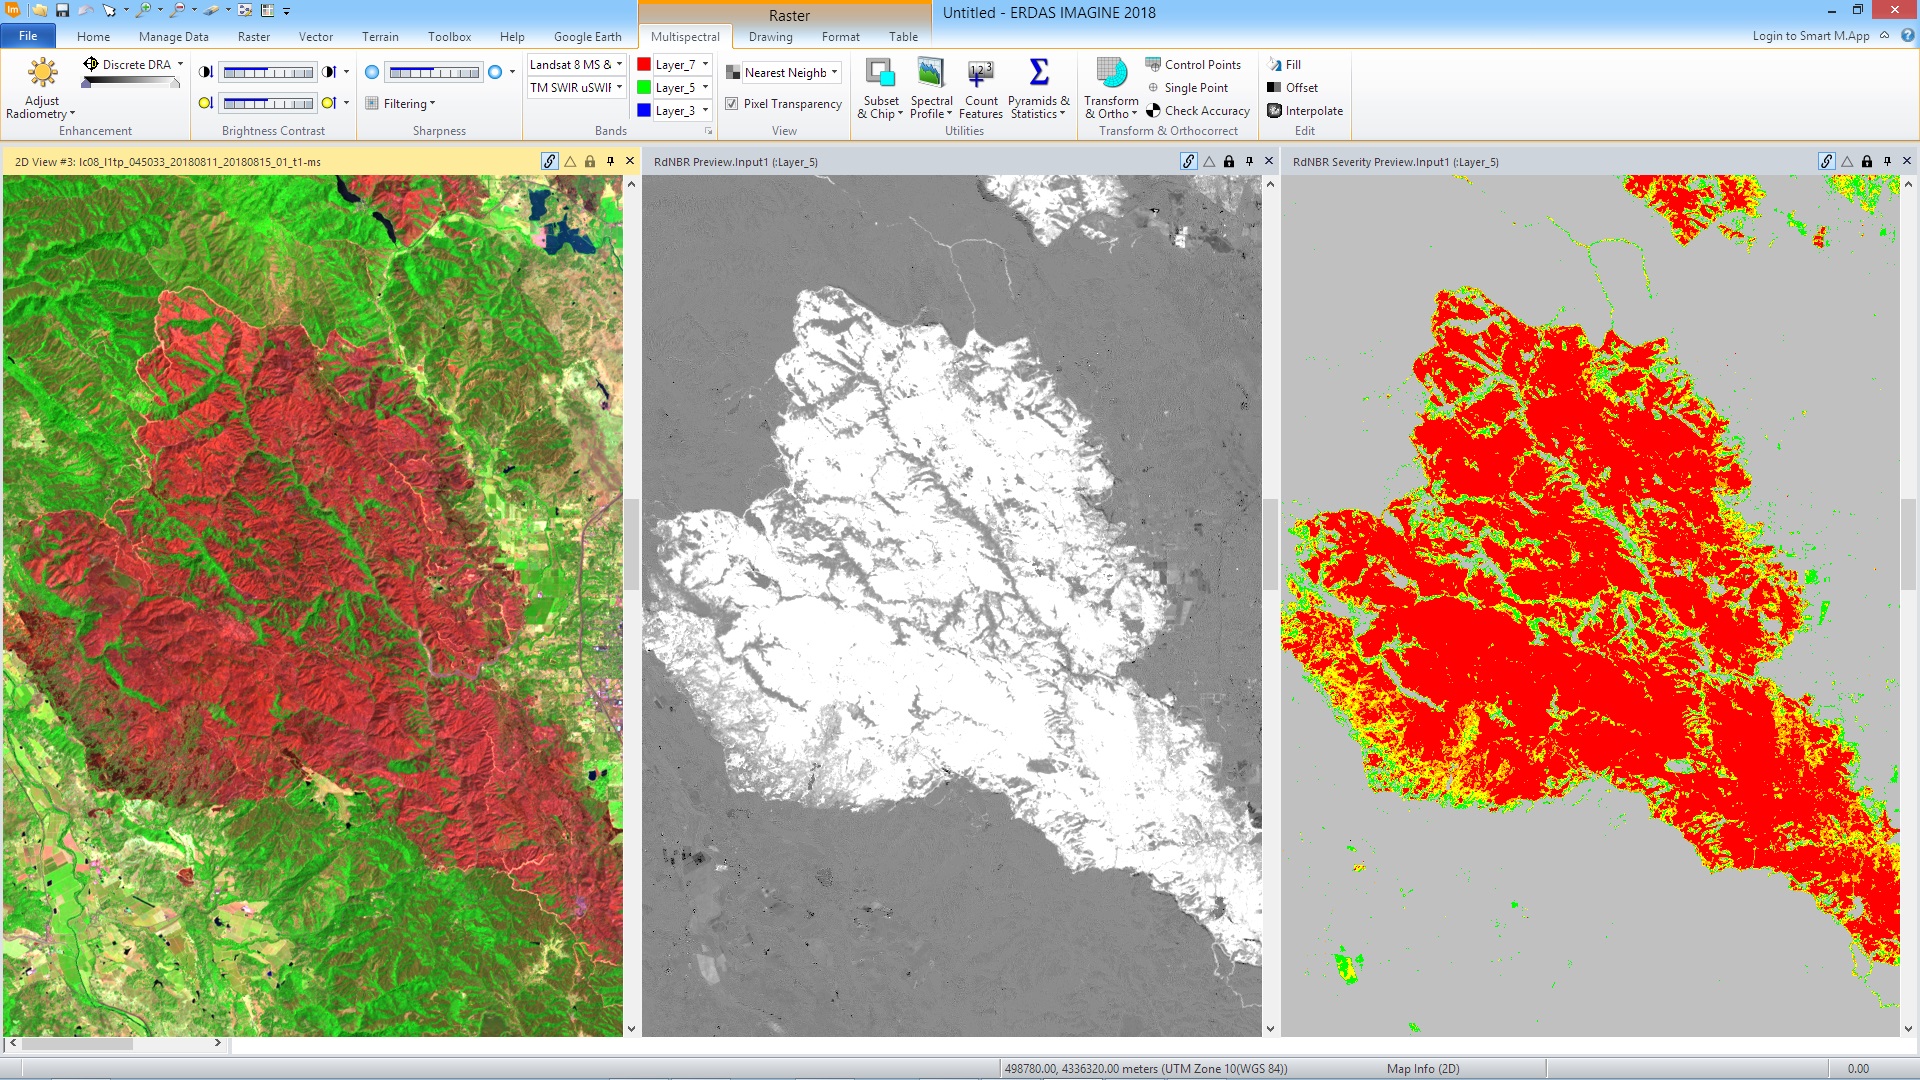Image resolution: width=1920 pixels, height=1080 pixels.
Task: Activate the Interpolate edit function
Action: point(1305,110)
